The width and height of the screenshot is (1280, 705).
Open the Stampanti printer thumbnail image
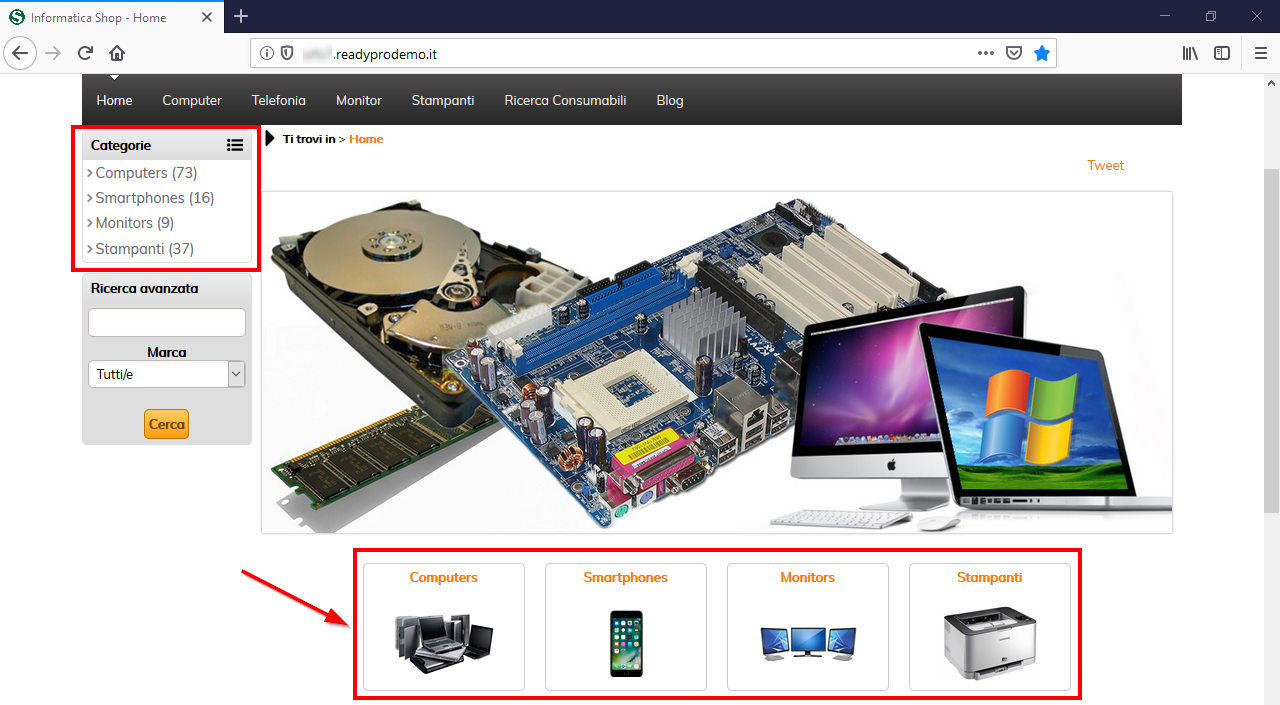coord(990,645)
